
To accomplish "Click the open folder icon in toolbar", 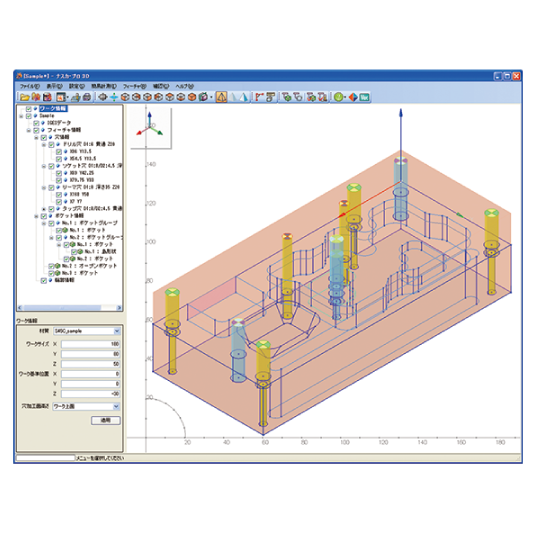I will 25,97.
